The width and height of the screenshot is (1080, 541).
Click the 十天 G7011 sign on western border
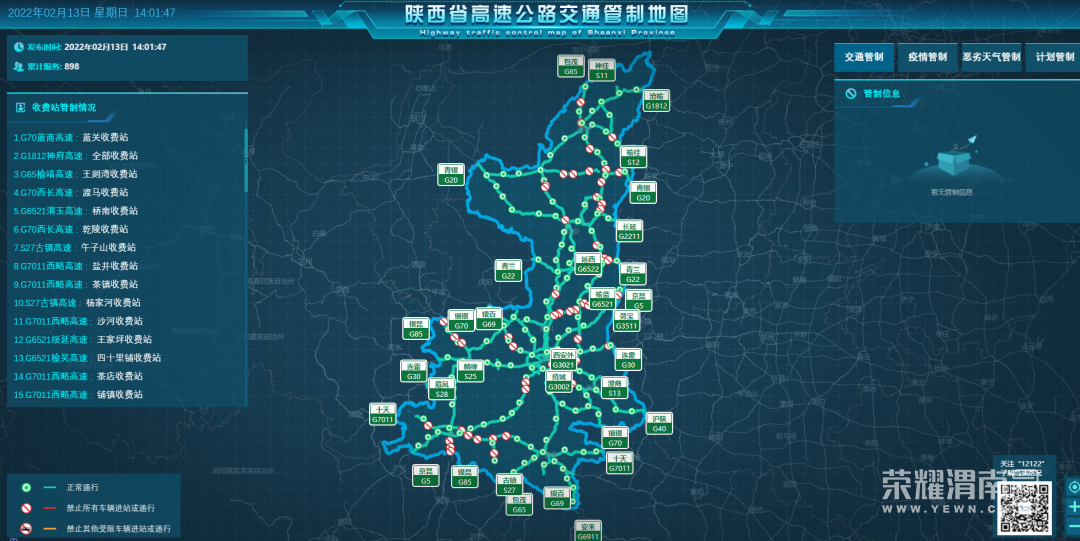tap(383, 414)
